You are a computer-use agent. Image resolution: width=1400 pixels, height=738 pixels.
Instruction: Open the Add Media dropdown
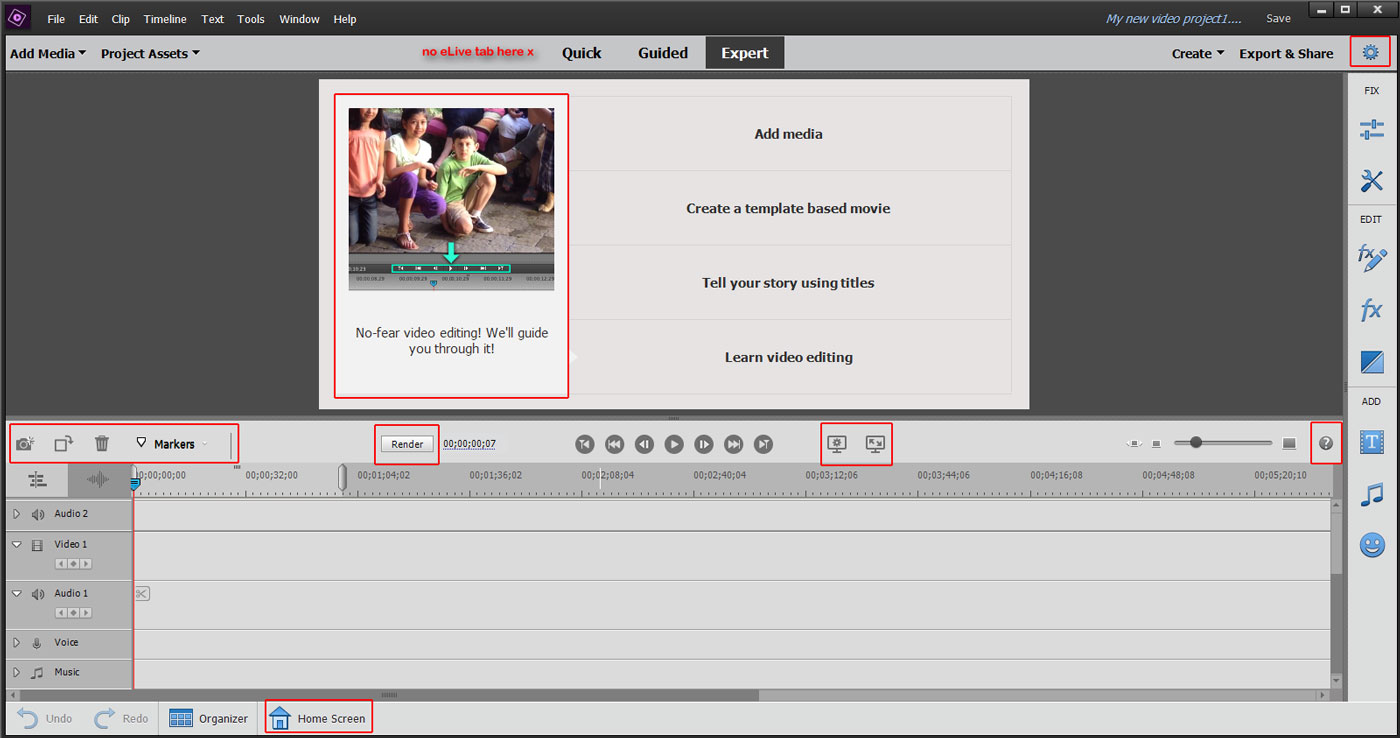tap(48, 54)
